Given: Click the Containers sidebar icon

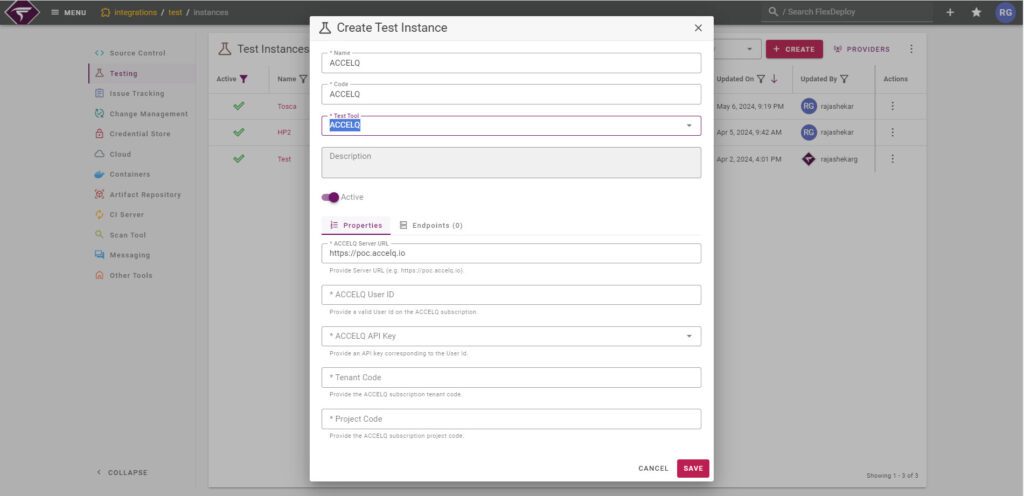Looking at the screenshot, I should click(99, 174).
